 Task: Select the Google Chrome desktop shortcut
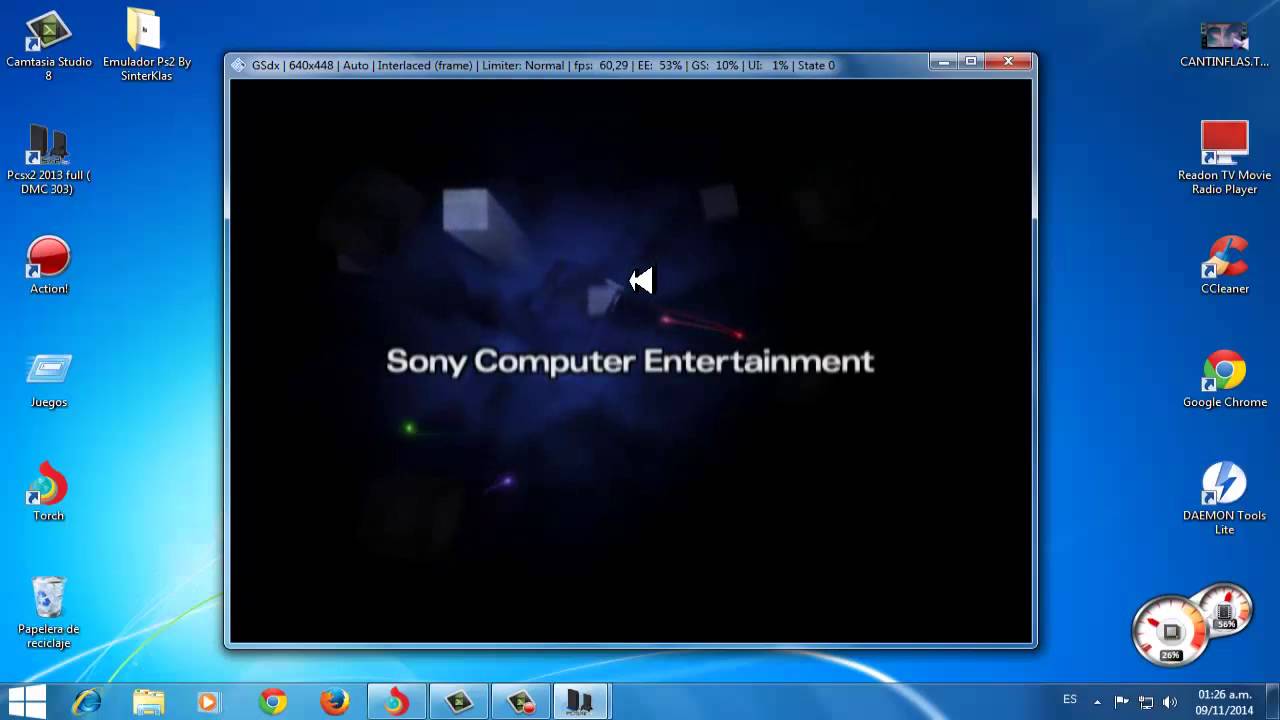pos(1224,380)
